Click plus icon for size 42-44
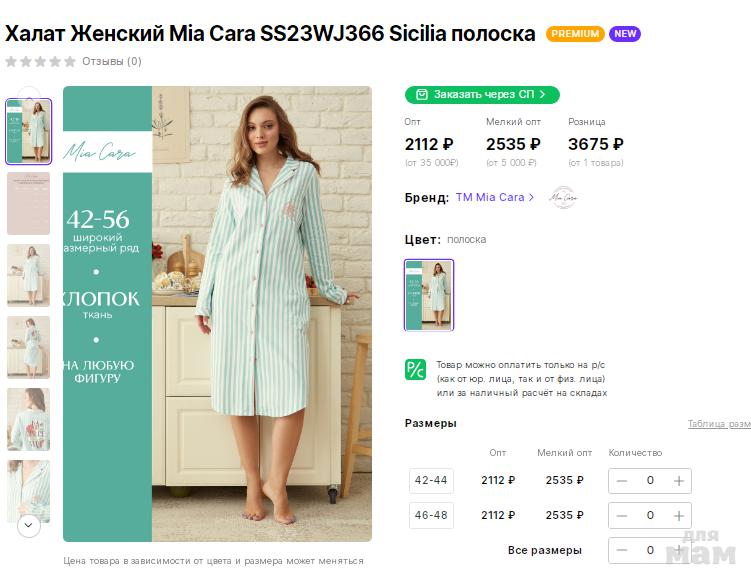Image resolution: width=751 pixels, height=579 pixels. (x=679, y=481)
